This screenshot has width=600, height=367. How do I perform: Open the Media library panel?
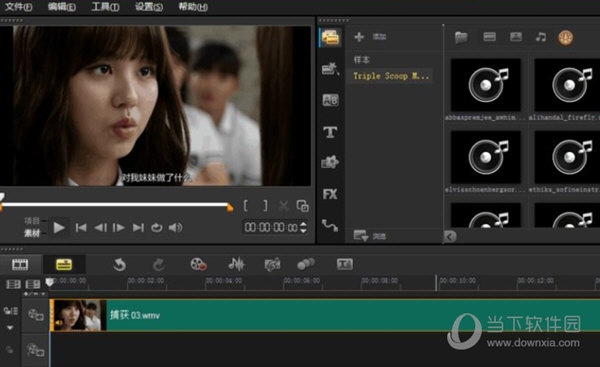pyautogui.click(x=330, y=38)
